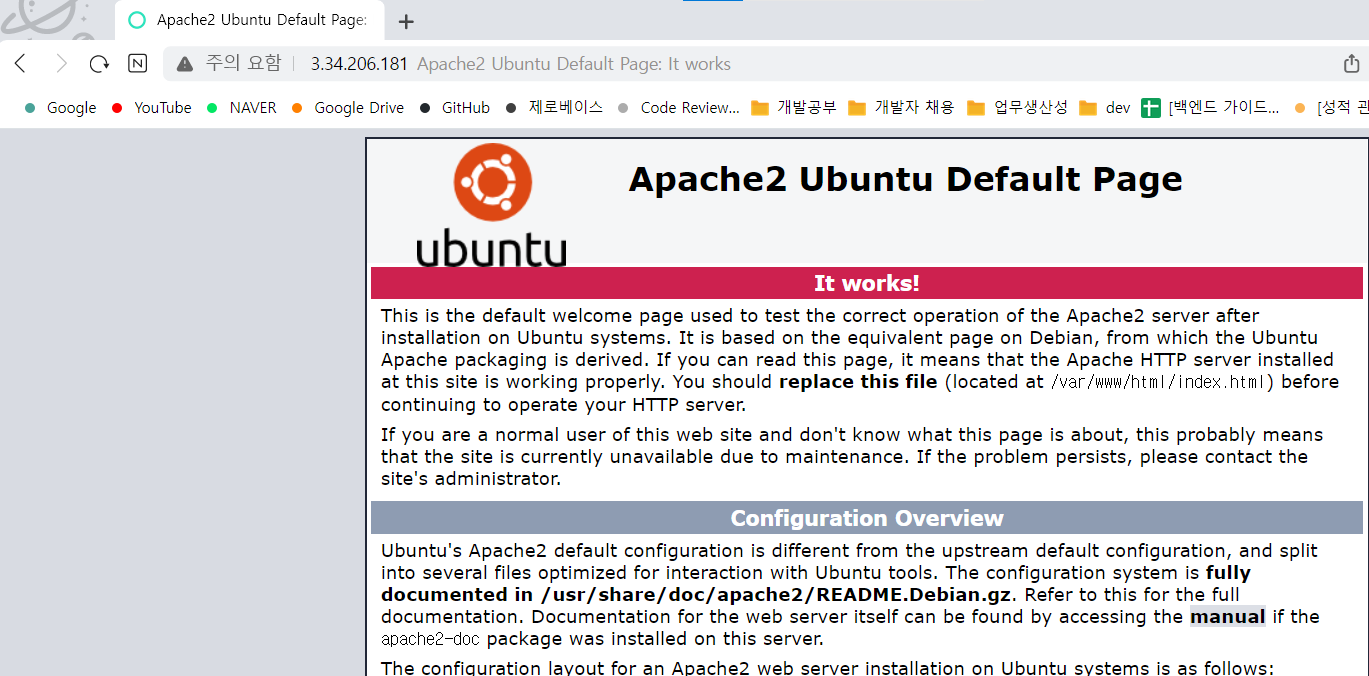
Task: Expand the 개발공부 bookmark folder
Action: 794,108
